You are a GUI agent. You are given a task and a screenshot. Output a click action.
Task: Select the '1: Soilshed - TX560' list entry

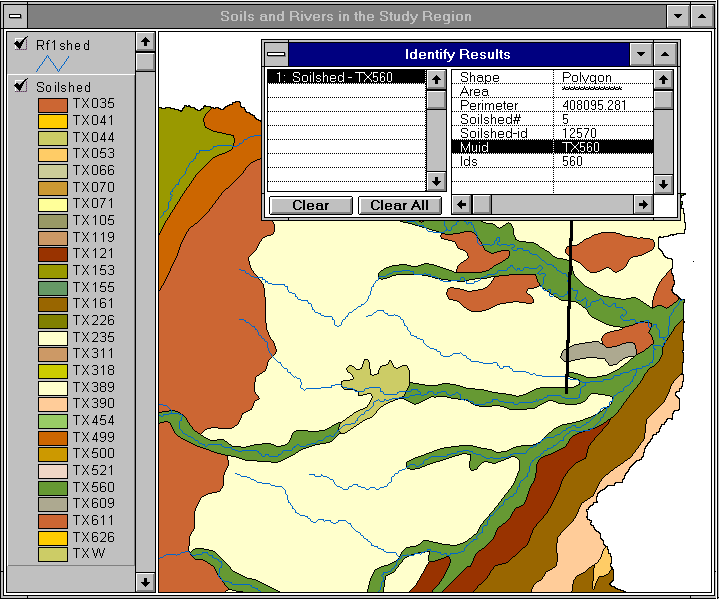343,77
